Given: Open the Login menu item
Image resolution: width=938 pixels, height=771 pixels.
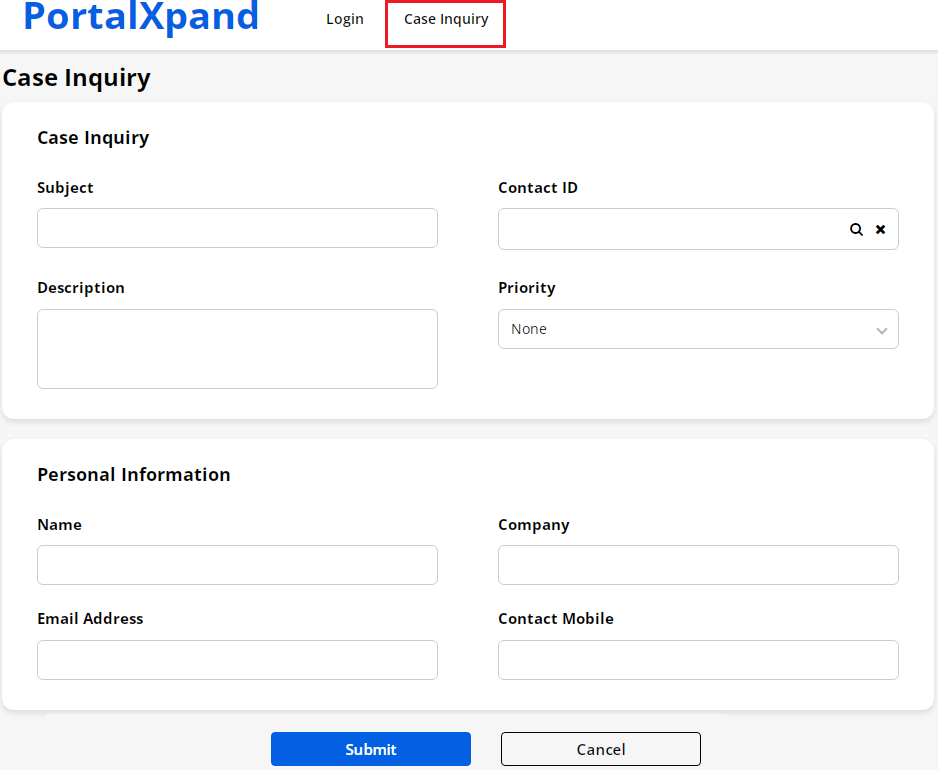Looking at the screenshot, I should [345, 19].
